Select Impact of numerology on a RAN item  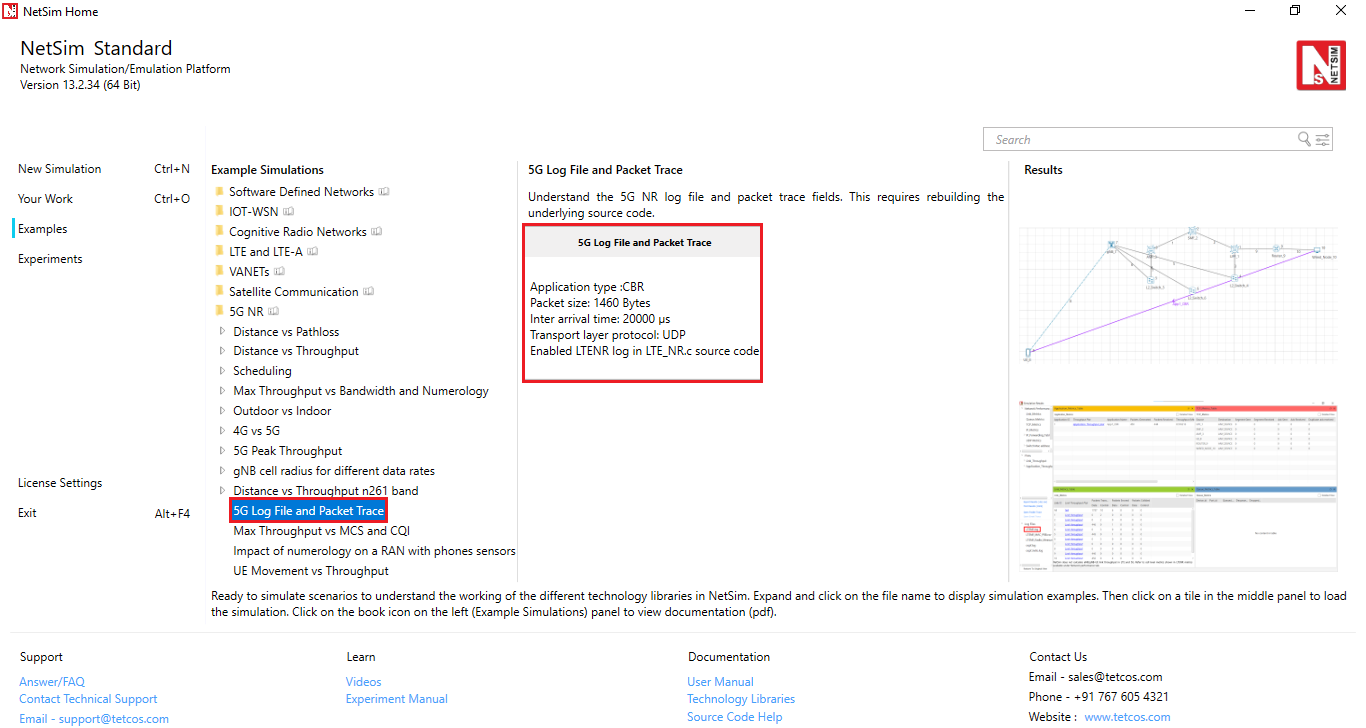374,551
